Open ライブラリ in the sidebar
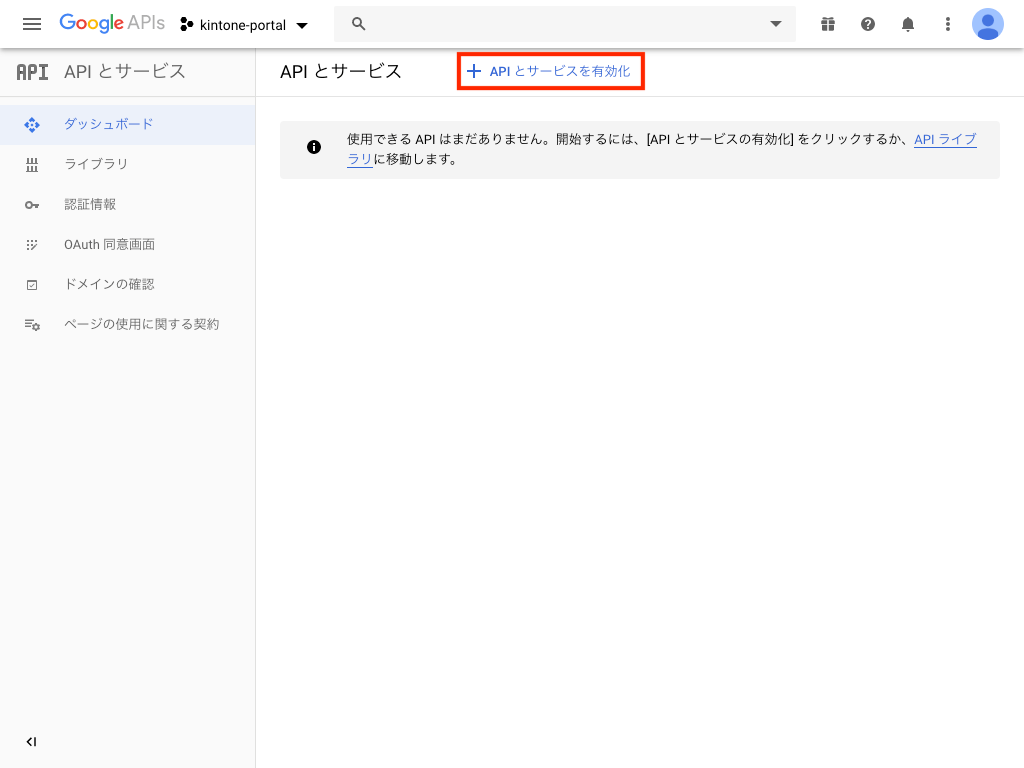This screenshot has height=768, width=1024. point(96,164)
